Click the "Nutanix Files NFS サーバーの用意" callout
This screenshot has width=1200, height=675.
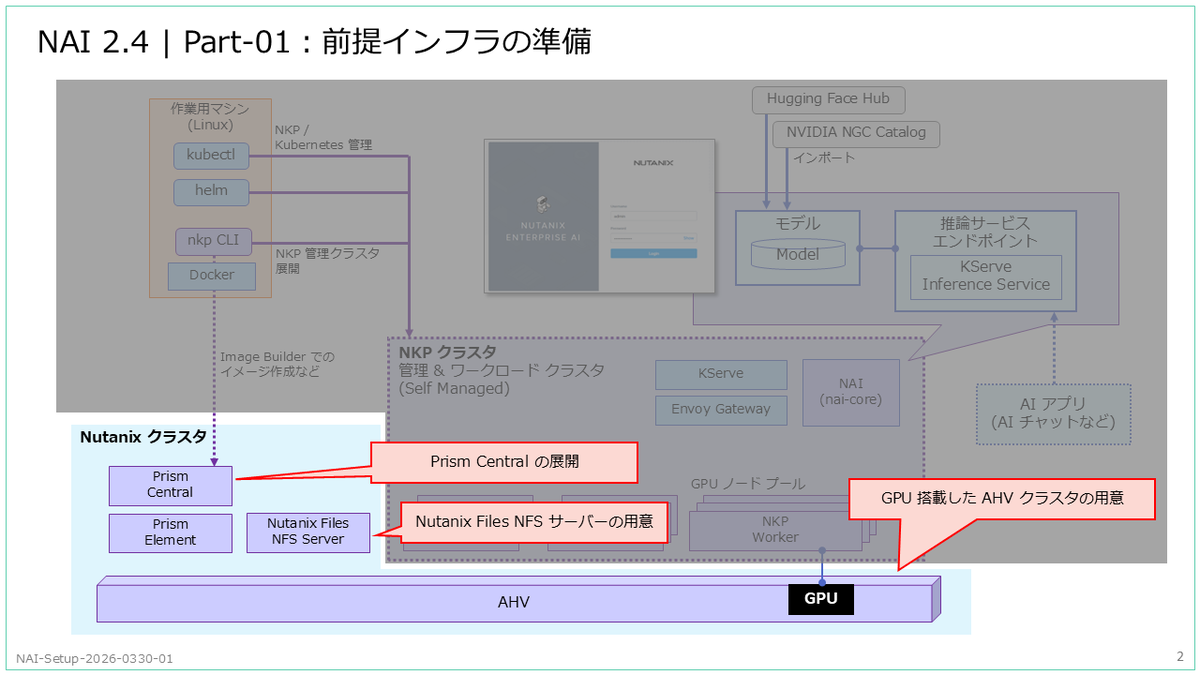(534, 522)
